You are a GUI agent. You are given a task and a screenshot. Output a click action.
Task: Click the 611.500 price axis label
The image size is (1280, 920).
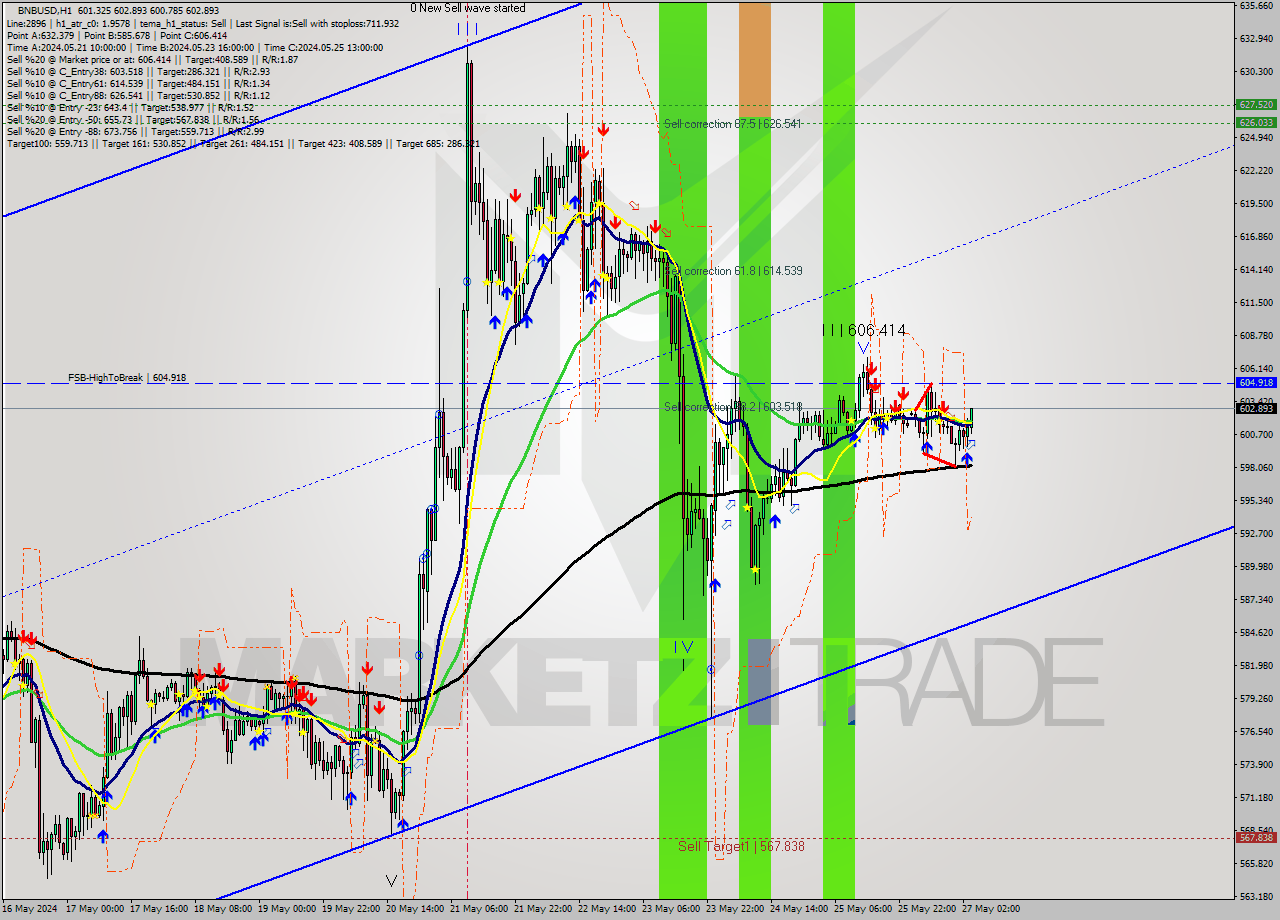pos(1255,303)
